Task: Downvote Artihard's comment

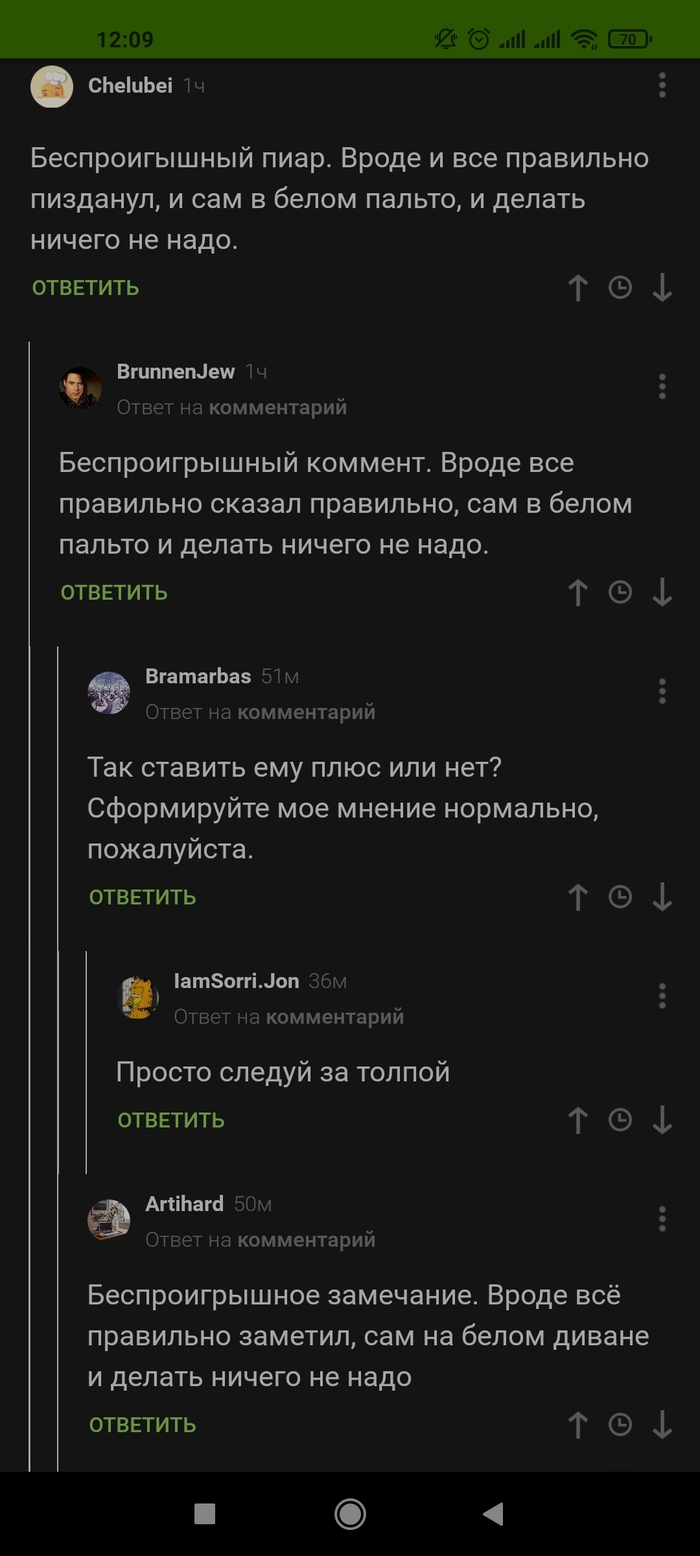Action: point(662,1425)
